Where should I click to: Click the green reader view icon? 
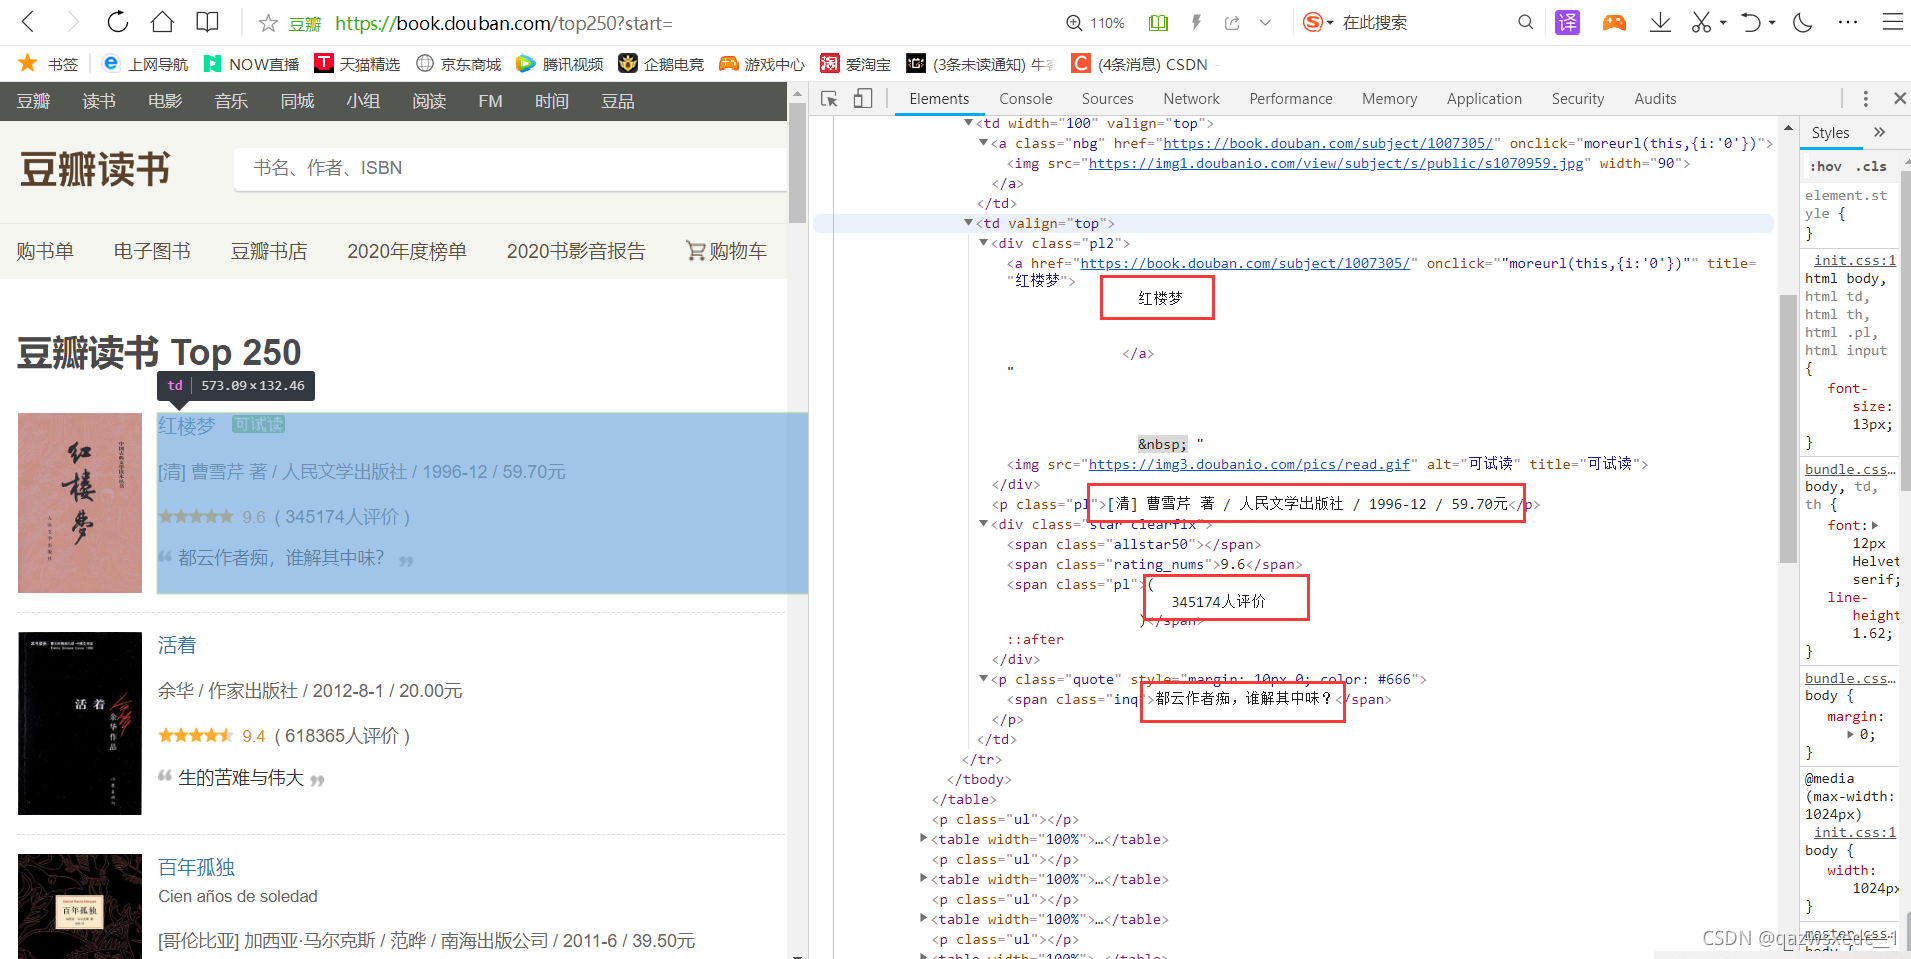[x=1159, y=22]
